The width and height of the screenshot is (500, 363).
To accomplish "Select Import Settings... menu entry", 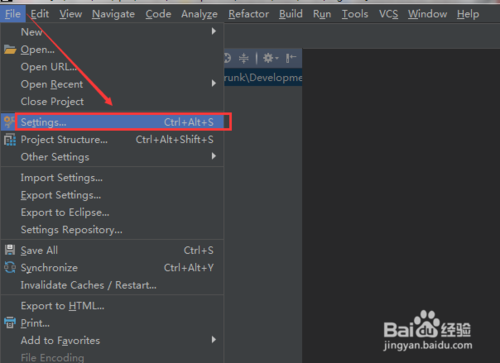I will click(112, 178).
